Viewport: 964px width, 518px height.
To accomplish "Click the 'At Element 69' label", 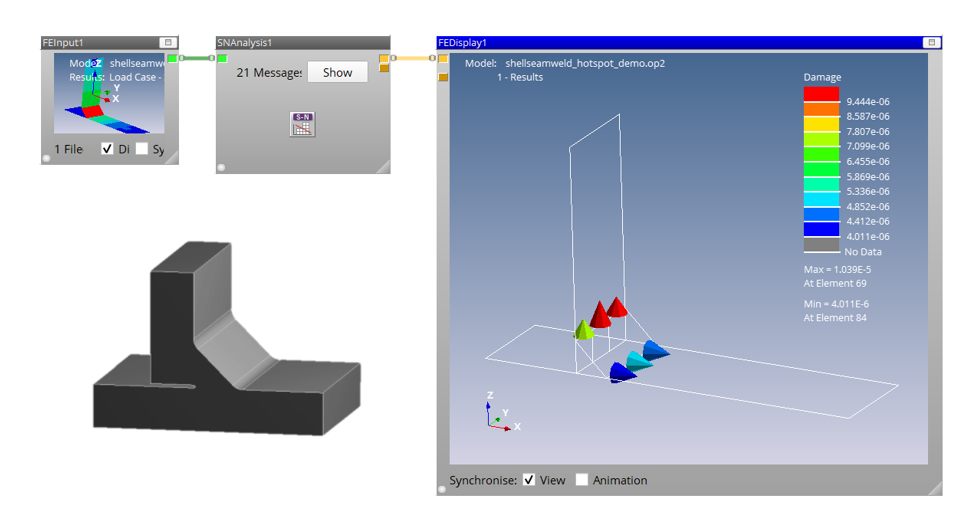I will click(834, 283).
